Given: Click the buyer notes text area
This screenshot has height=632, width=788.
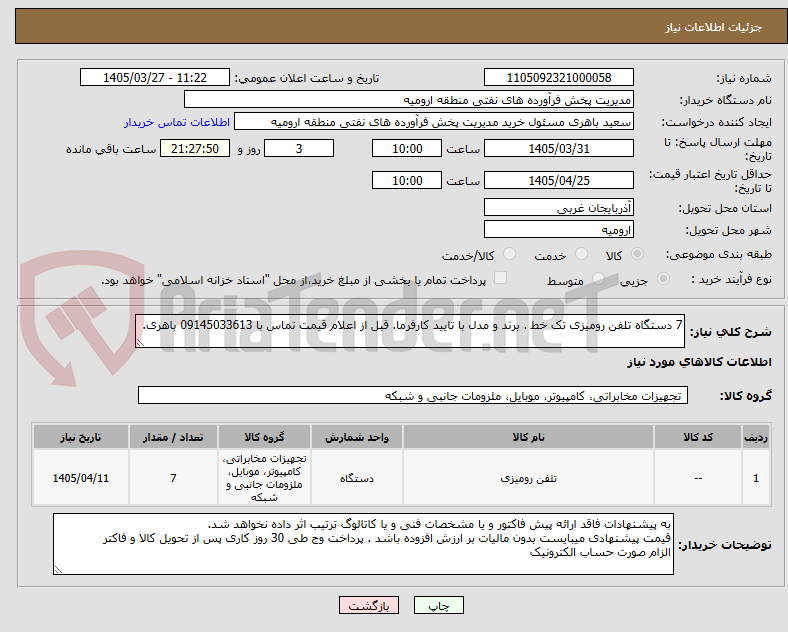Looking at the screenshot, I should click(363, 544).
